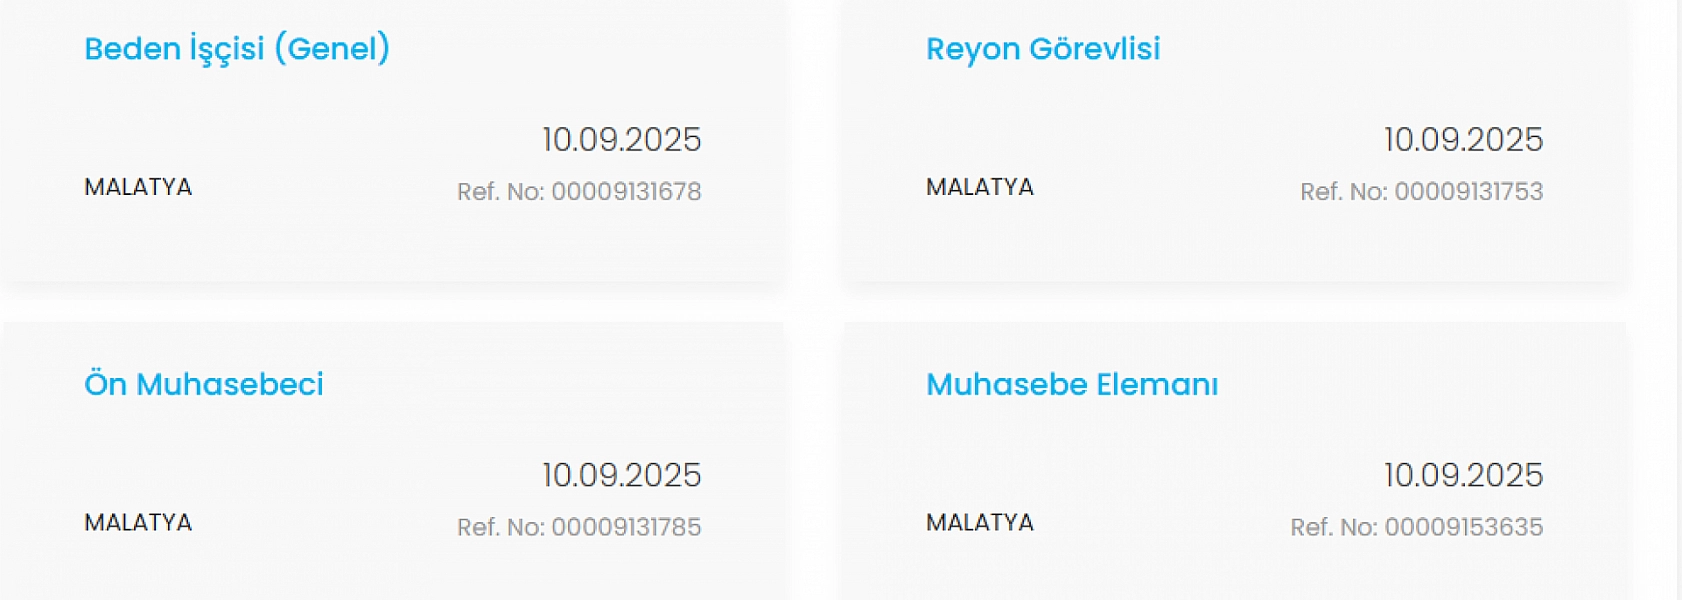Click the date in Muhasebe Elemanı card
Screen dimensions: 1682x600
(1463, 476)
